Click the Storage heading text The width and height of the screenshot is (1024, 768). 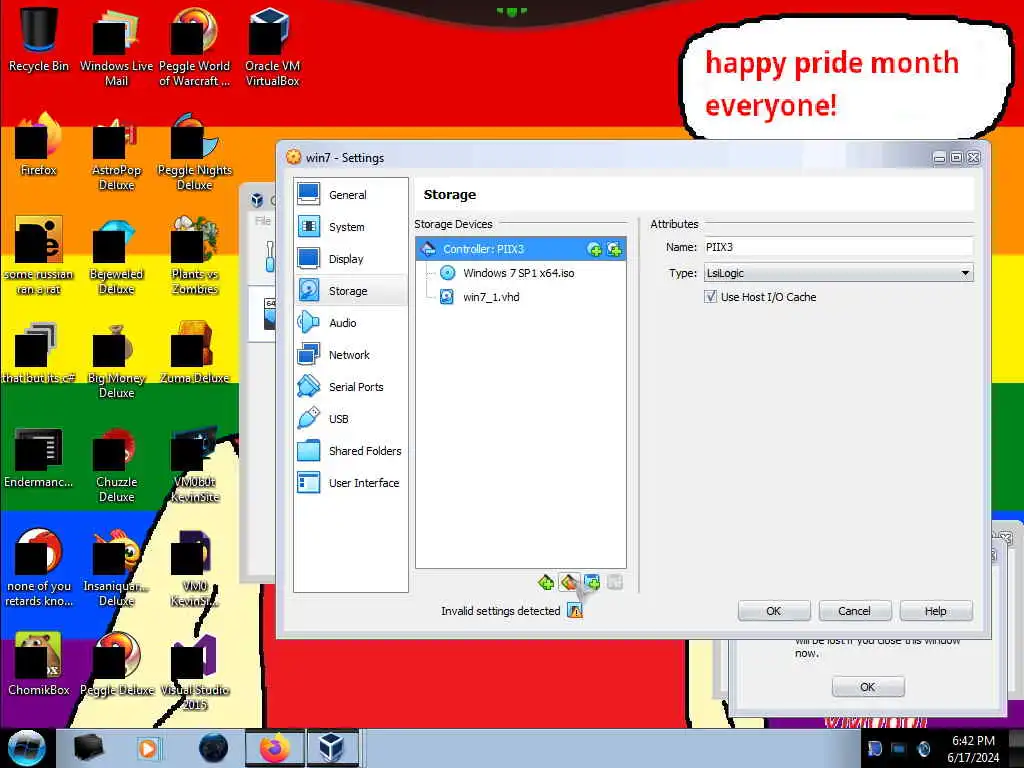tap(449, 195)
